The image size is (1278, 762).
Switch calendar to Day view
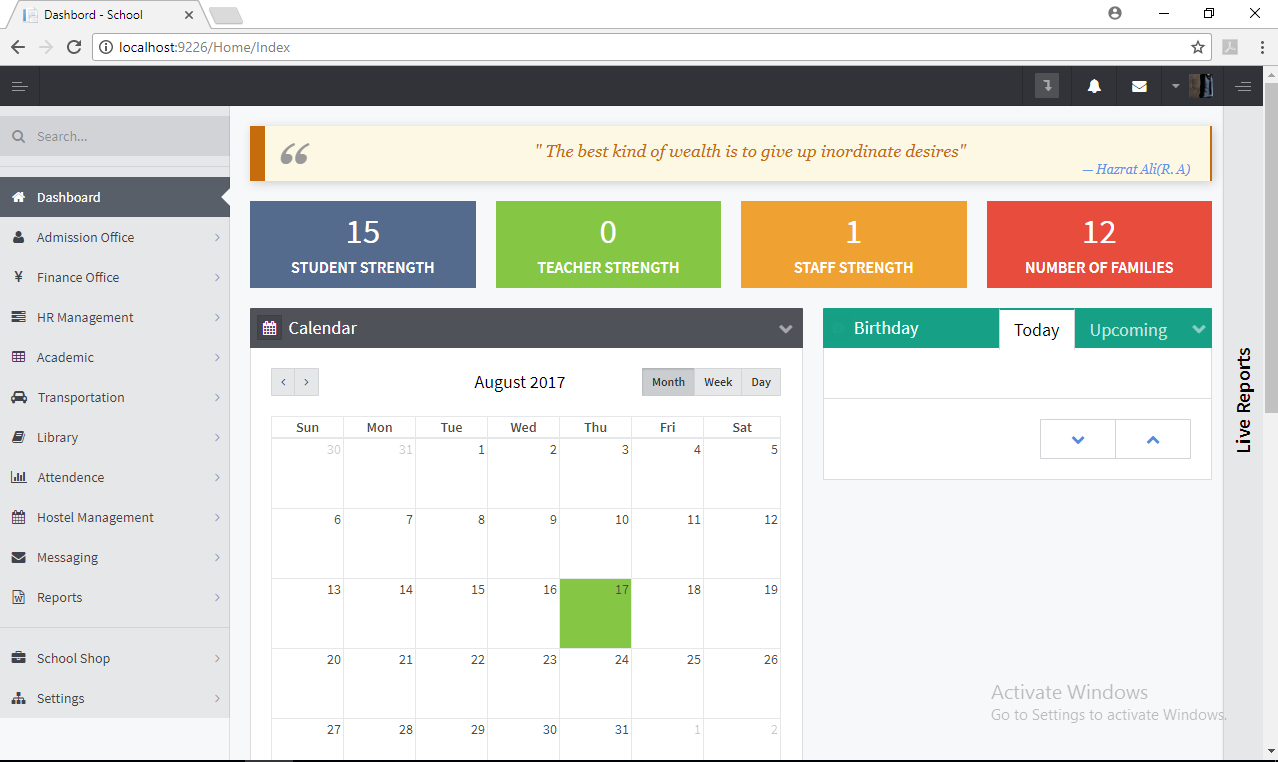[761, 382]
